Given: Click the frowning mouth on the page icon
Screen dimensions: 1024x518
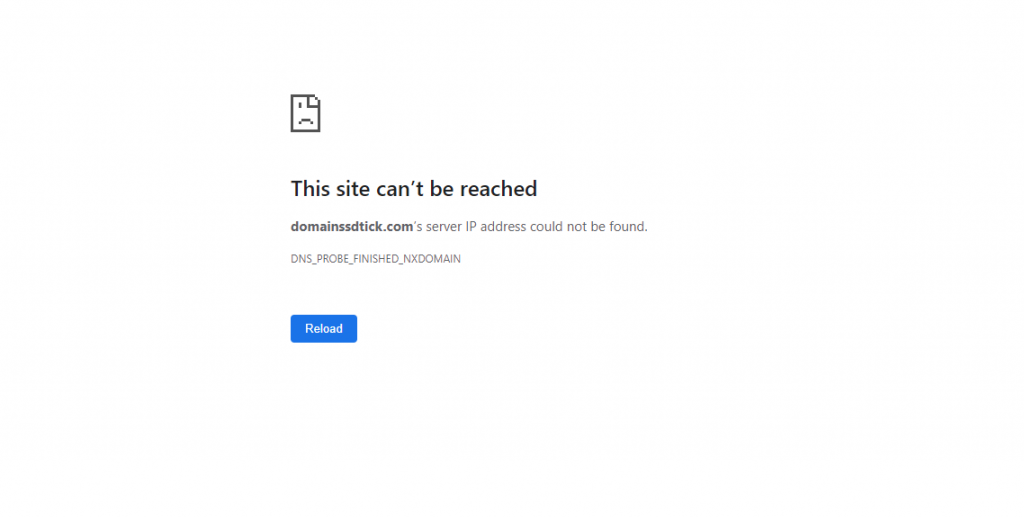Looking at the screenshot, I should point(305,122).
